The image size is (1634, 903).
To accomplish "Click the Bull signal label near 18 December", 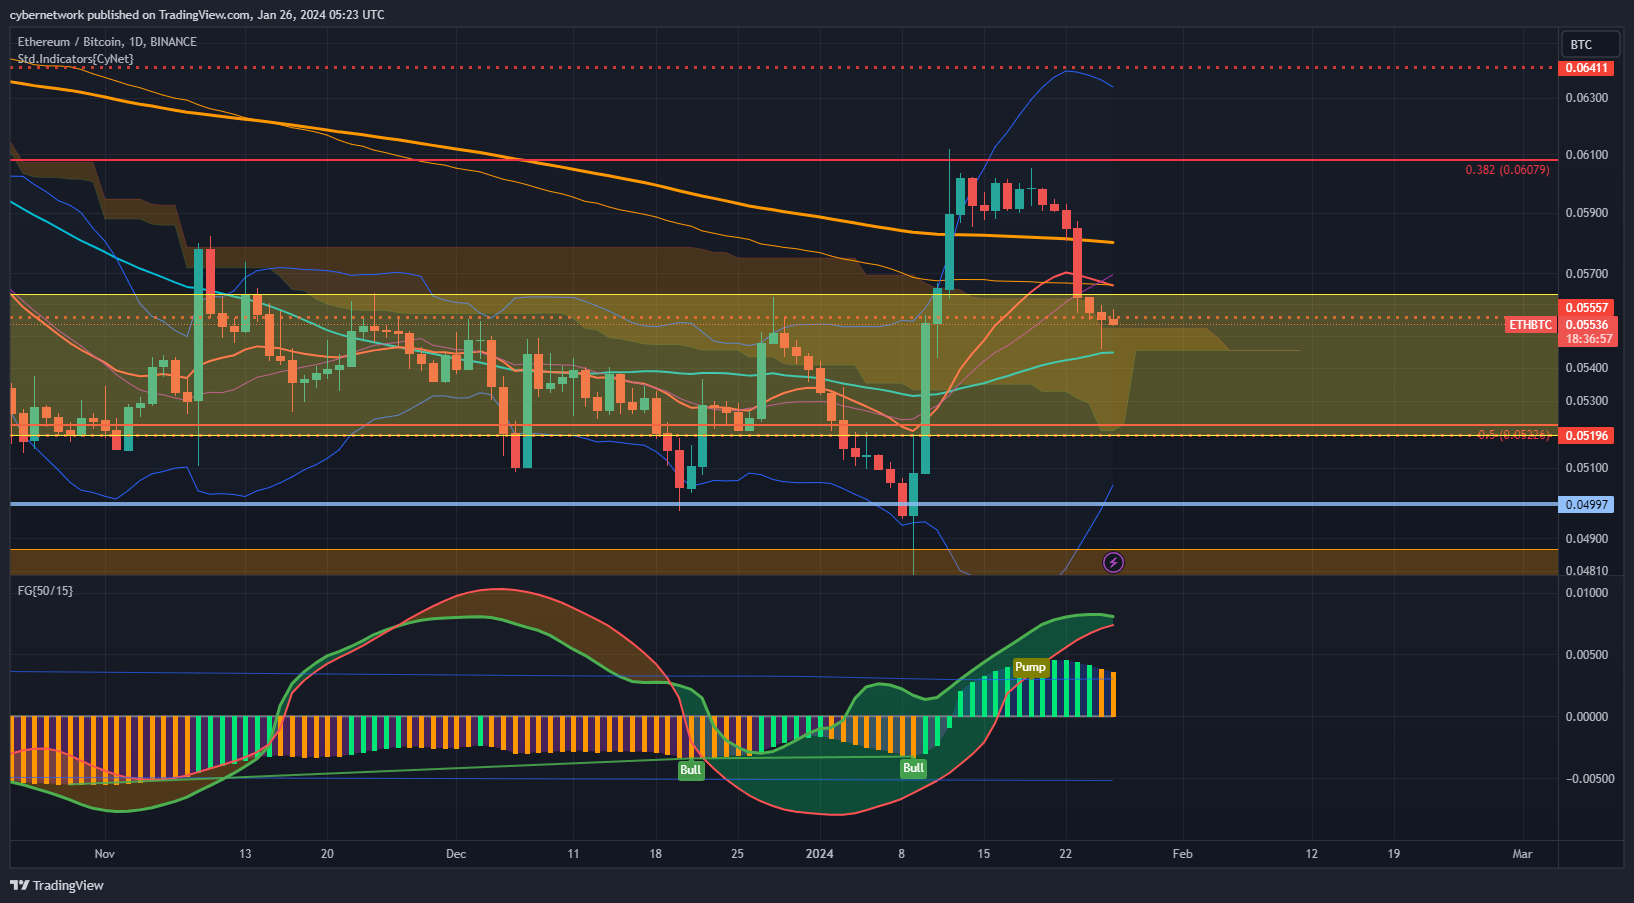I will 690,770.
